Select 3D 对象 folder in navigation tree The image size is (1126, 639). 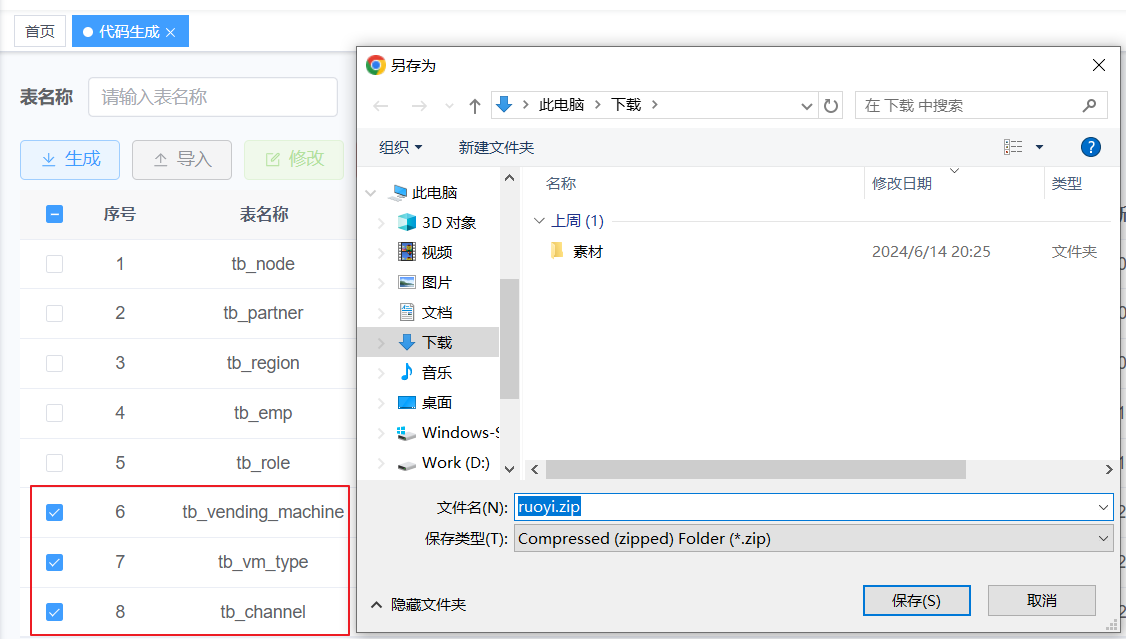pos(448,222)
